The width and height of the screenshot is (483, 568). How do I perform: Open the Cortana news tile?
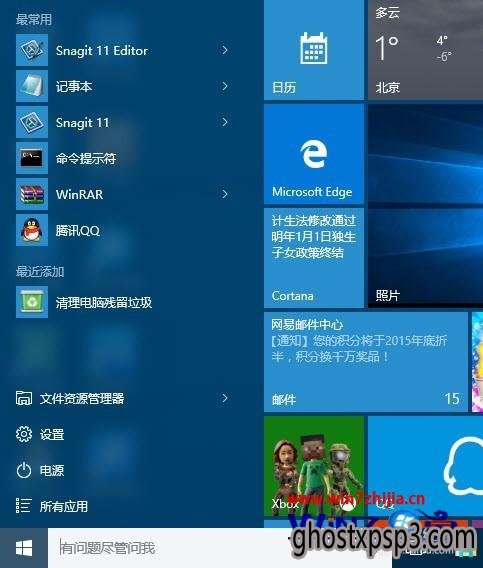[314, 258]
